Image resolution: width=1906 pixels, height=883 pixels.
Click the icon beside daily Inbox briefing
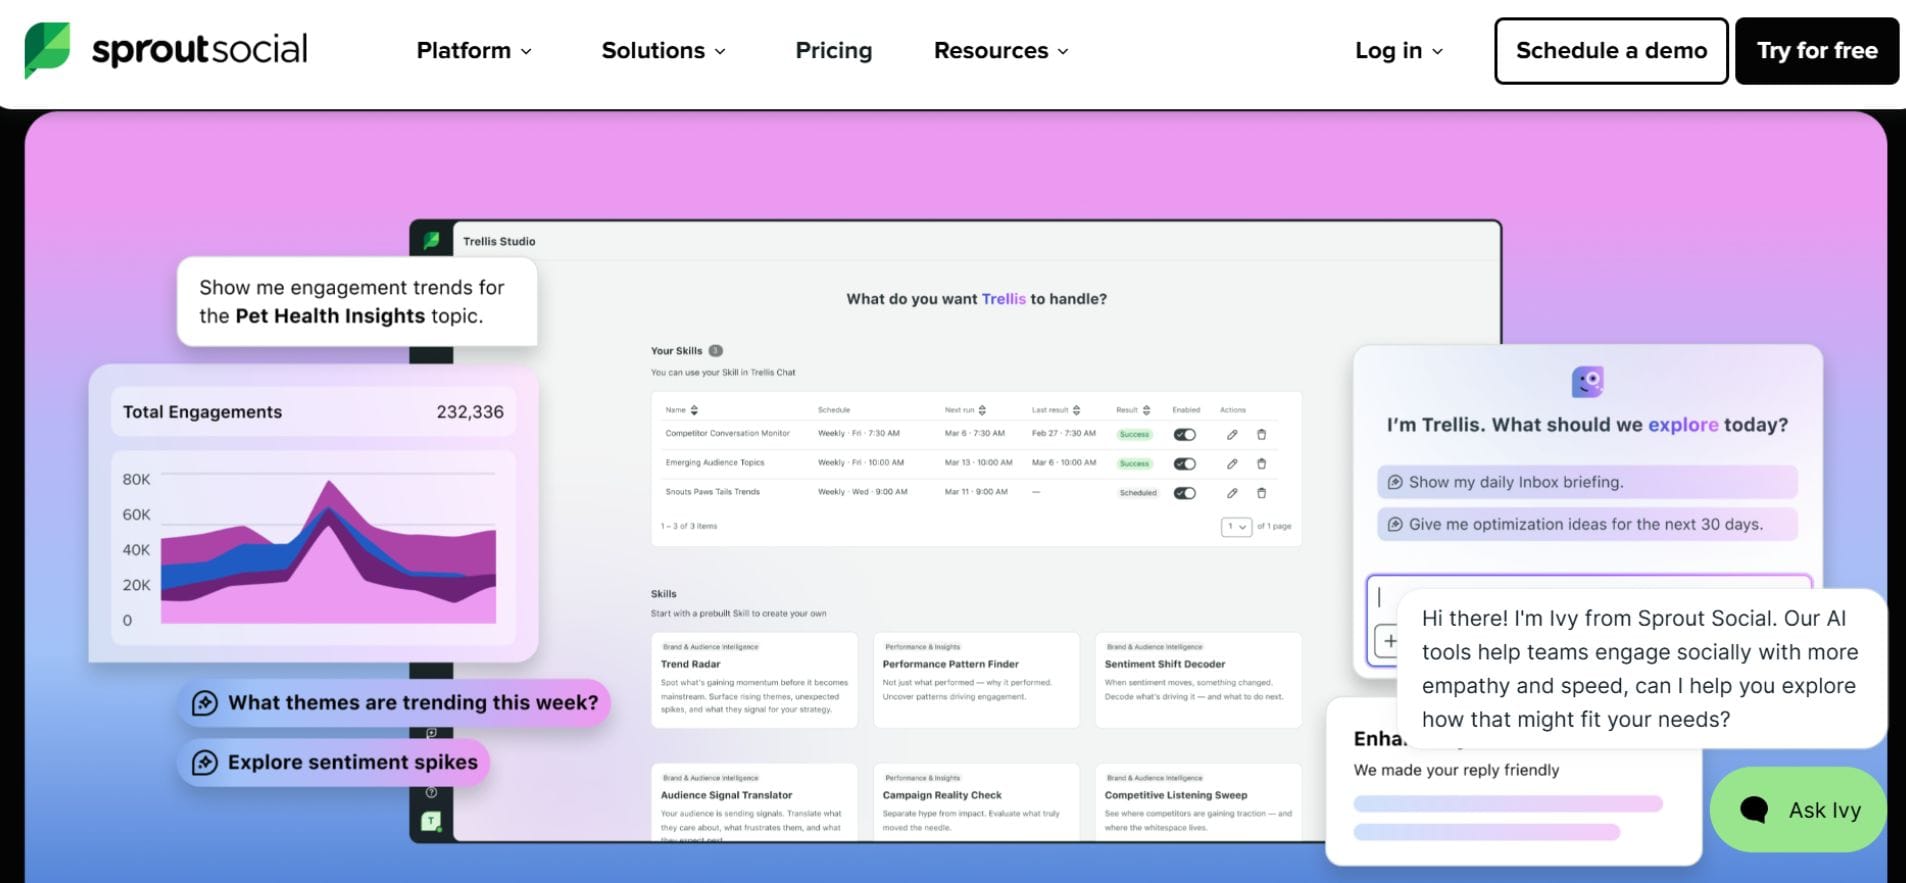[1395, 482]
